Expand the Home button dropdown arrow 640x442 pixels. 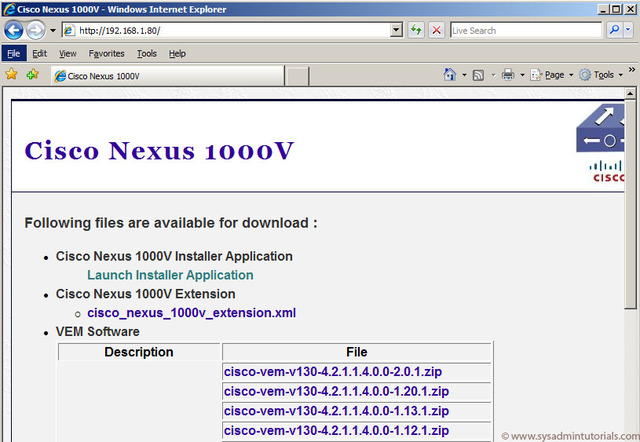(464, 75)
